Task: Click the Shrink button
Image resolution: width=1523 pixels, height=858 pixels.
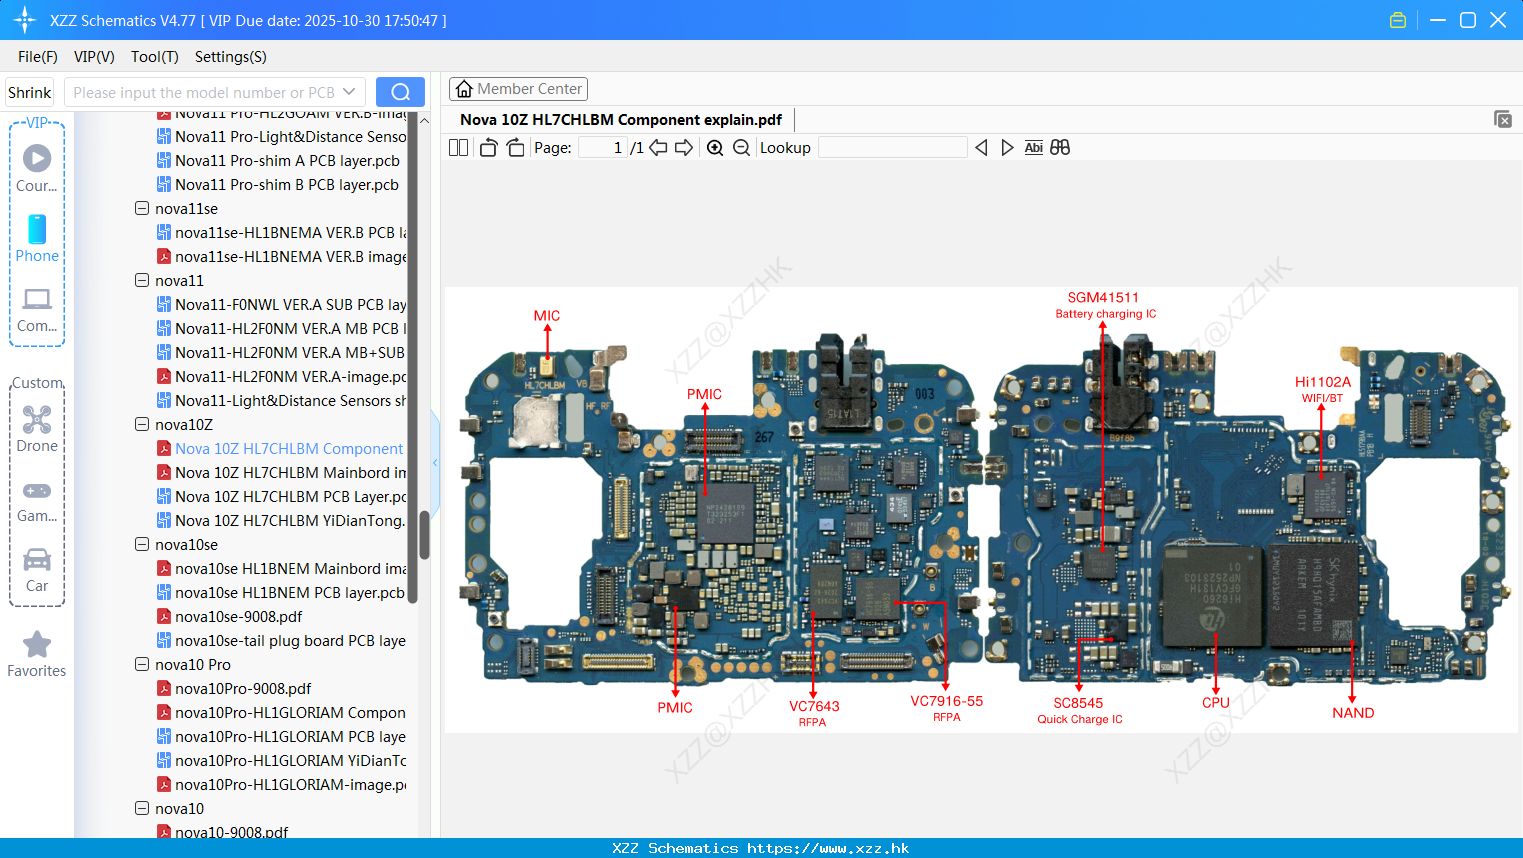Action: tap(29, 92)
